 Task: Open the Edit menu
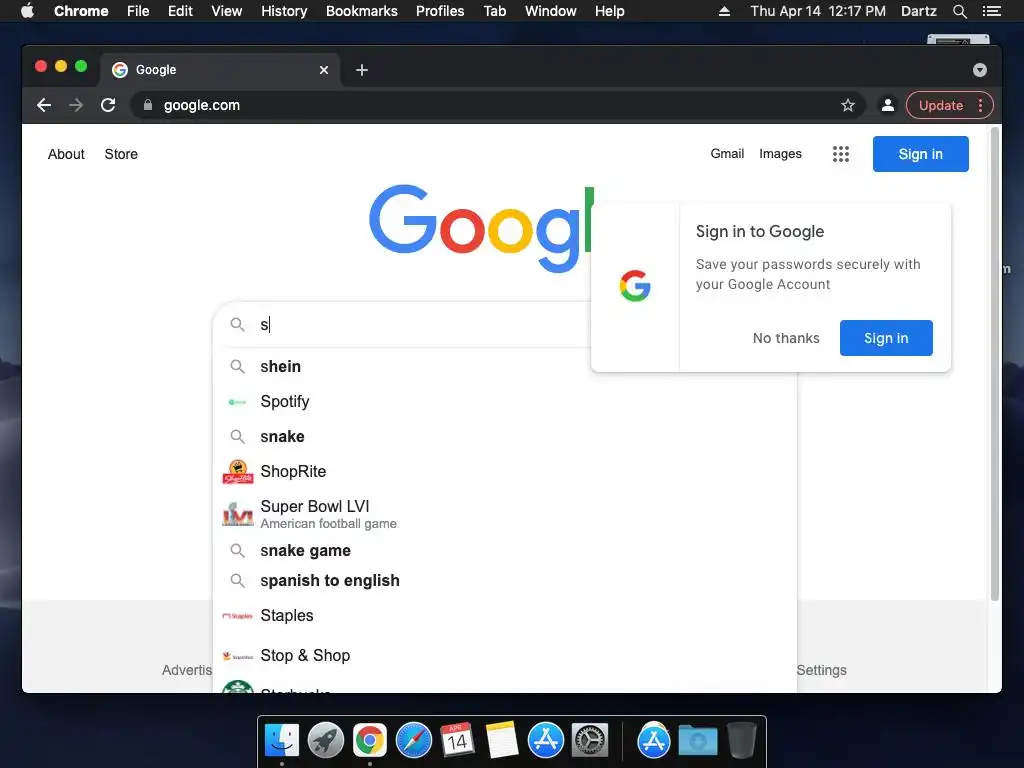pyautogui.click(x=180, y=11)
